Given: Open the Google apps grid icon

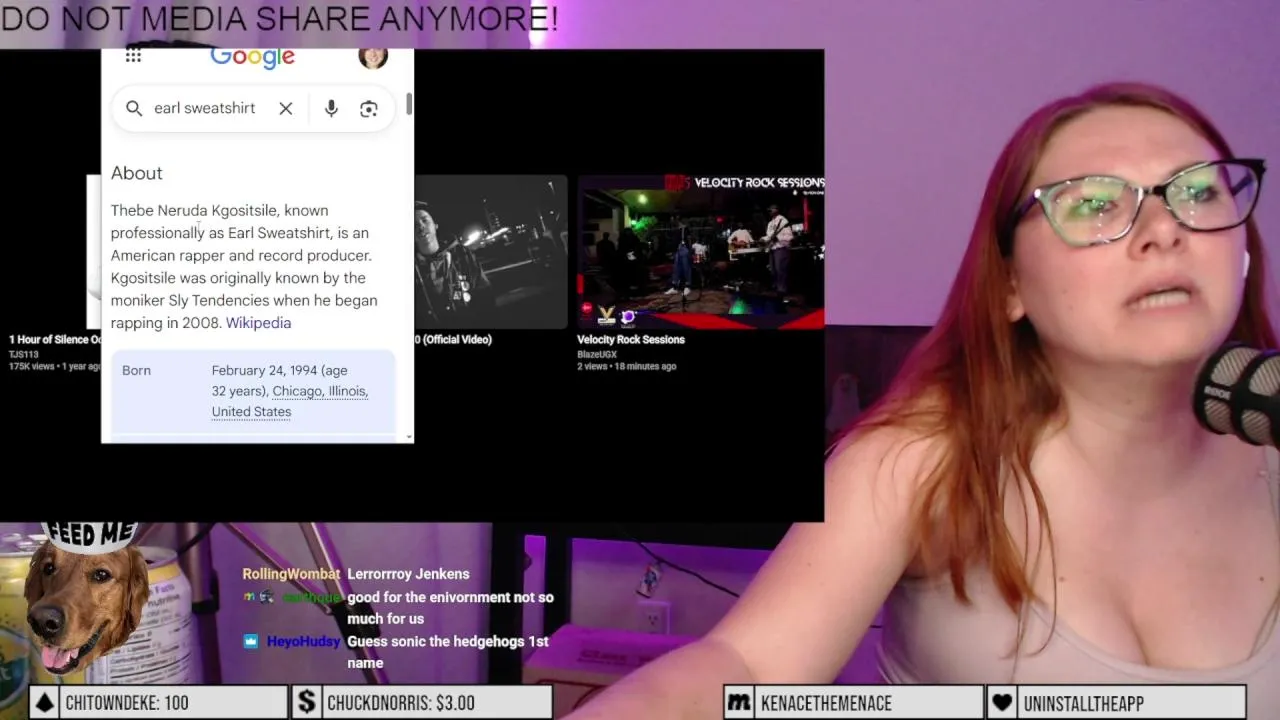Looking at the screenshot, I should (133, 56).
